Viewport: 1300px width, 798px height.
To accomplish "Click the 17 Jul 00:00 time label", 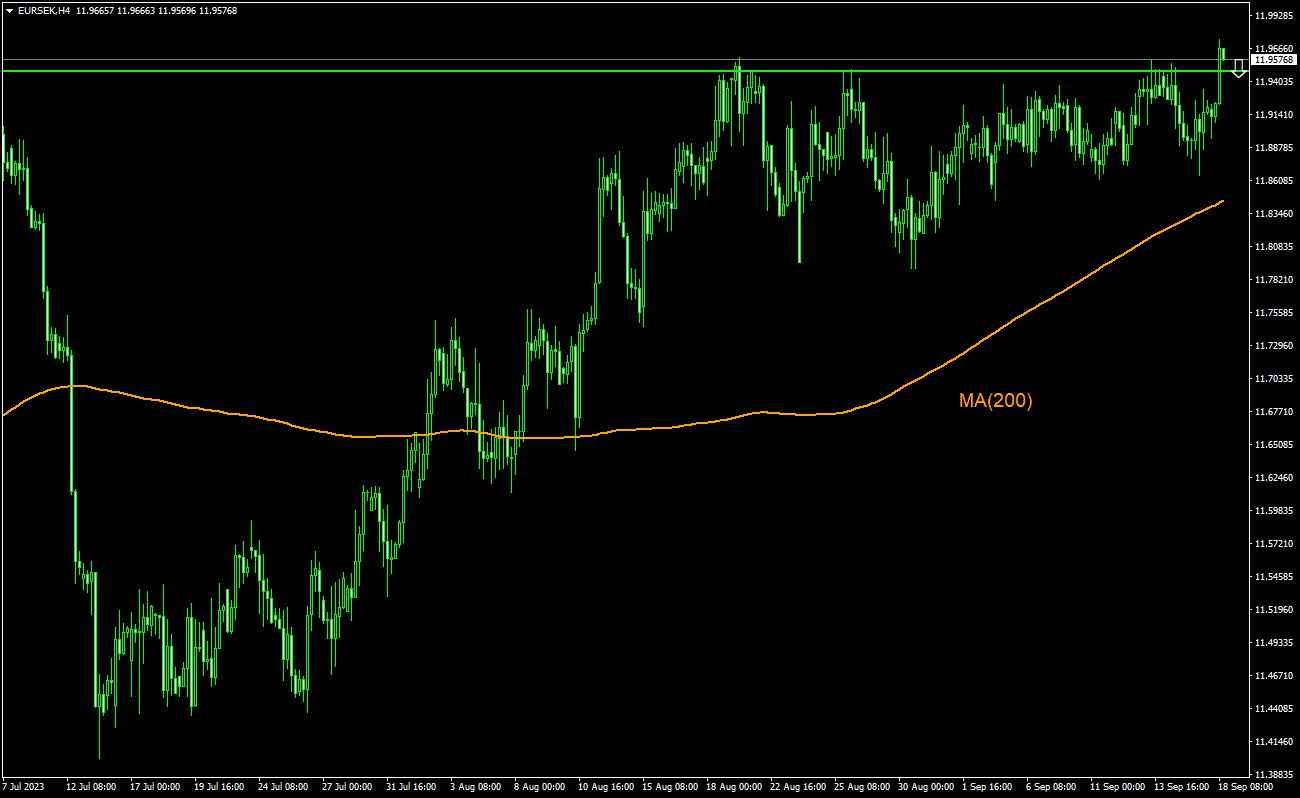I will [x=155, y=787].
